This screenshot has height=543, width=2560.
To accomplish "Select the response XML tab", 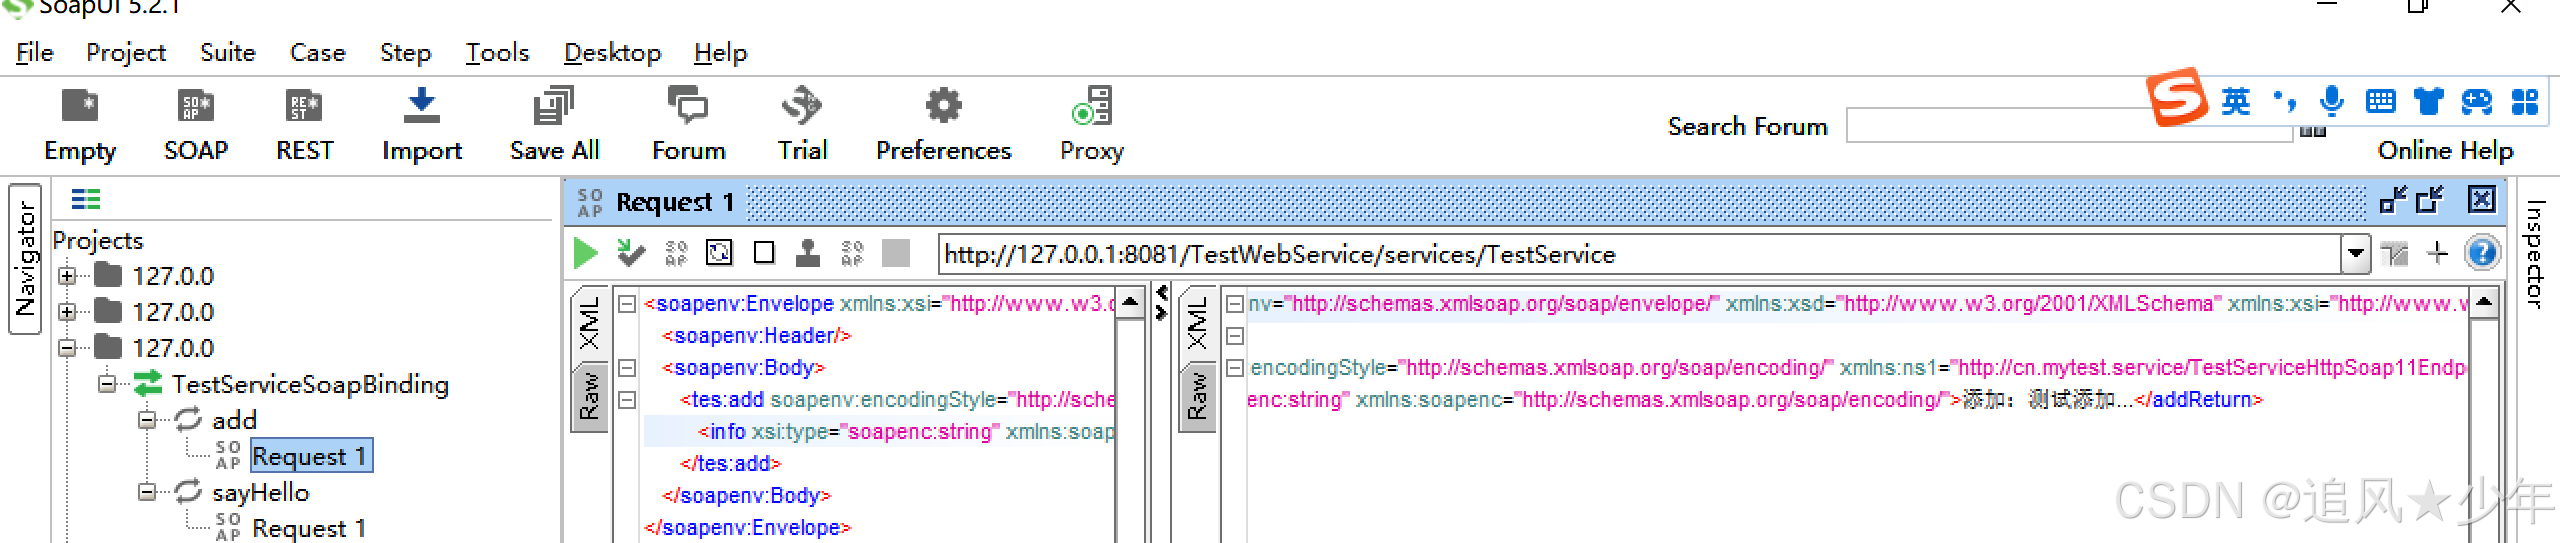I will pyautogui.click(x=1197, y=324).
